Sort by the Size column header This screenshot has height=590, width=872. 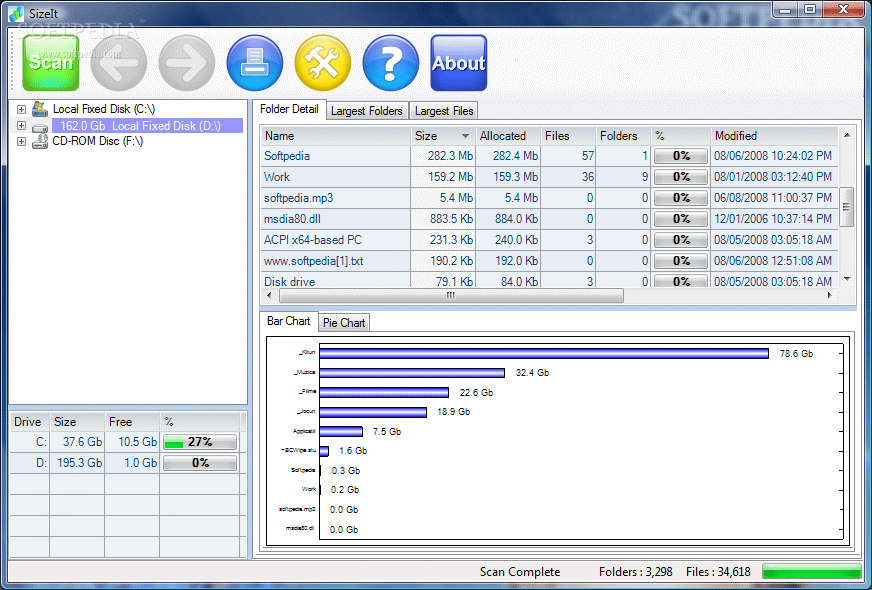pyautogui.click(x=443, y=136)
